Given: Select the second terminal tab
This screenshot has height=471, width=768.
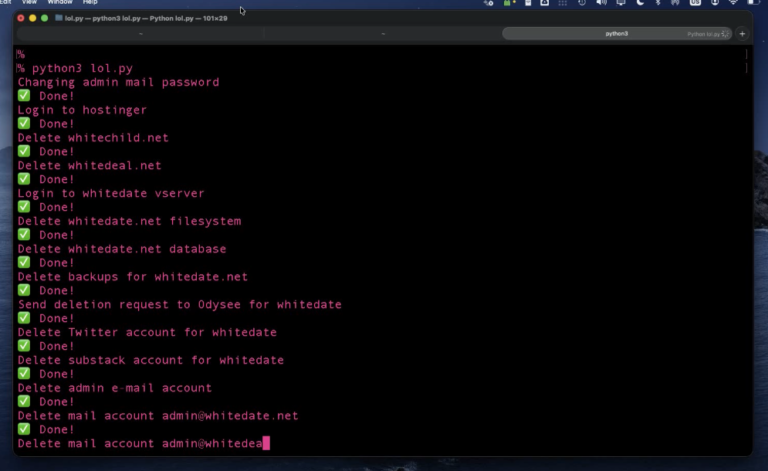Looking at the screenshot, I should click(382, 33).
